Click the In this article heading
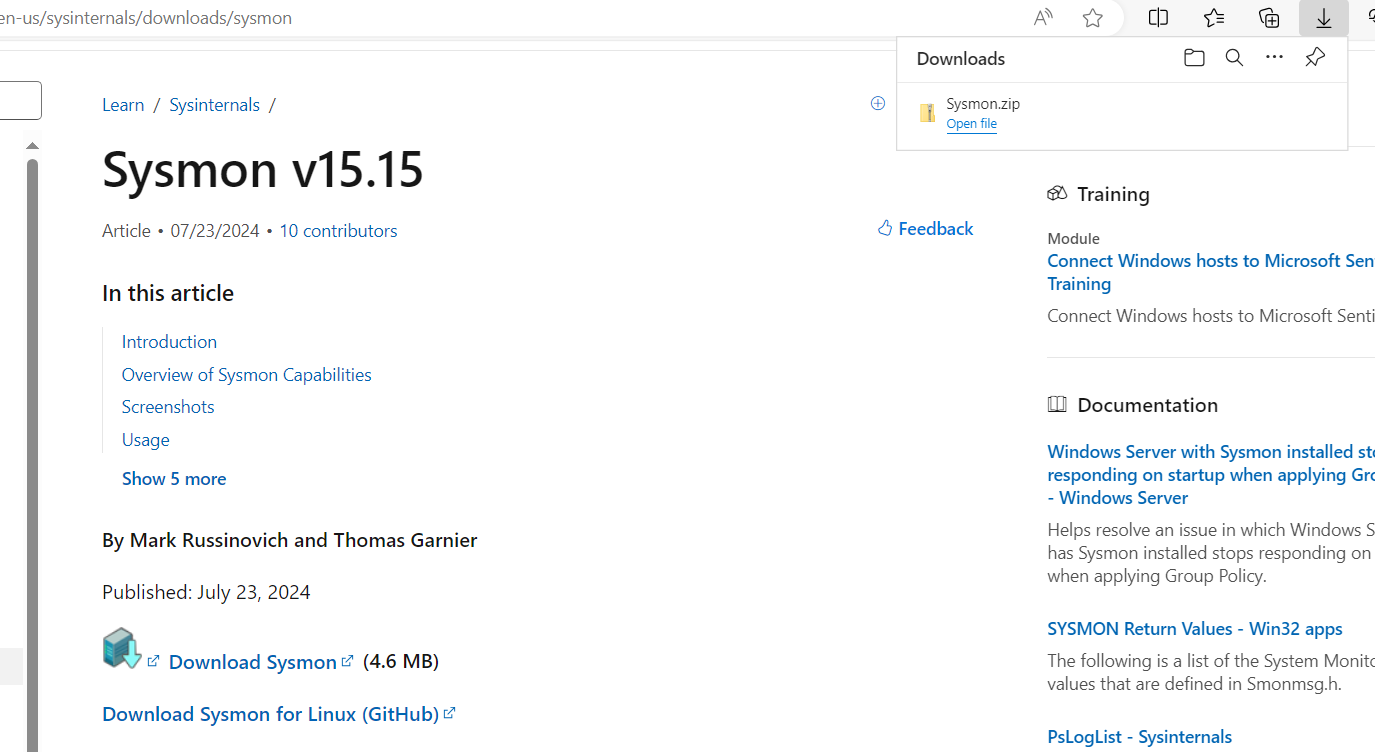Viewport: 1375px width, 752px height. pyautogui.click(x=168, y=293)
